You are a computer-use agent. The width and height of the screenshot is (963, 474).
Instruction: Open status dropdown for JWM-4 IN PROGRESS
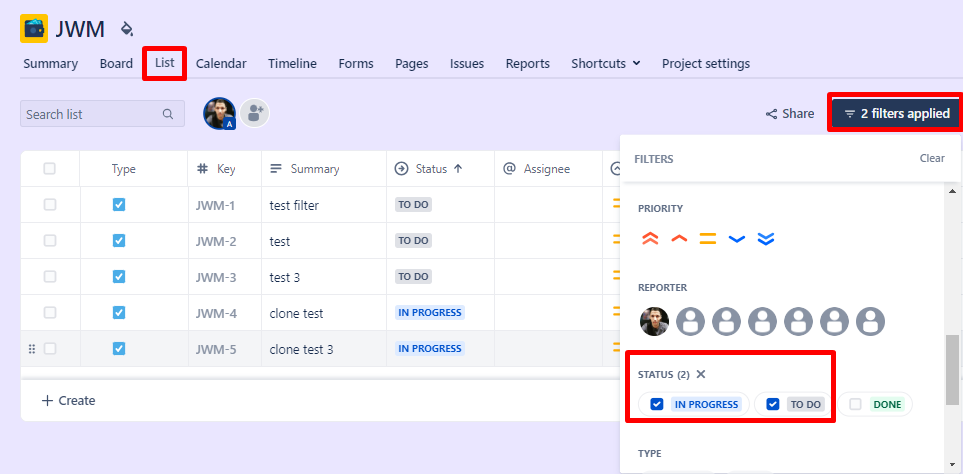430,313
